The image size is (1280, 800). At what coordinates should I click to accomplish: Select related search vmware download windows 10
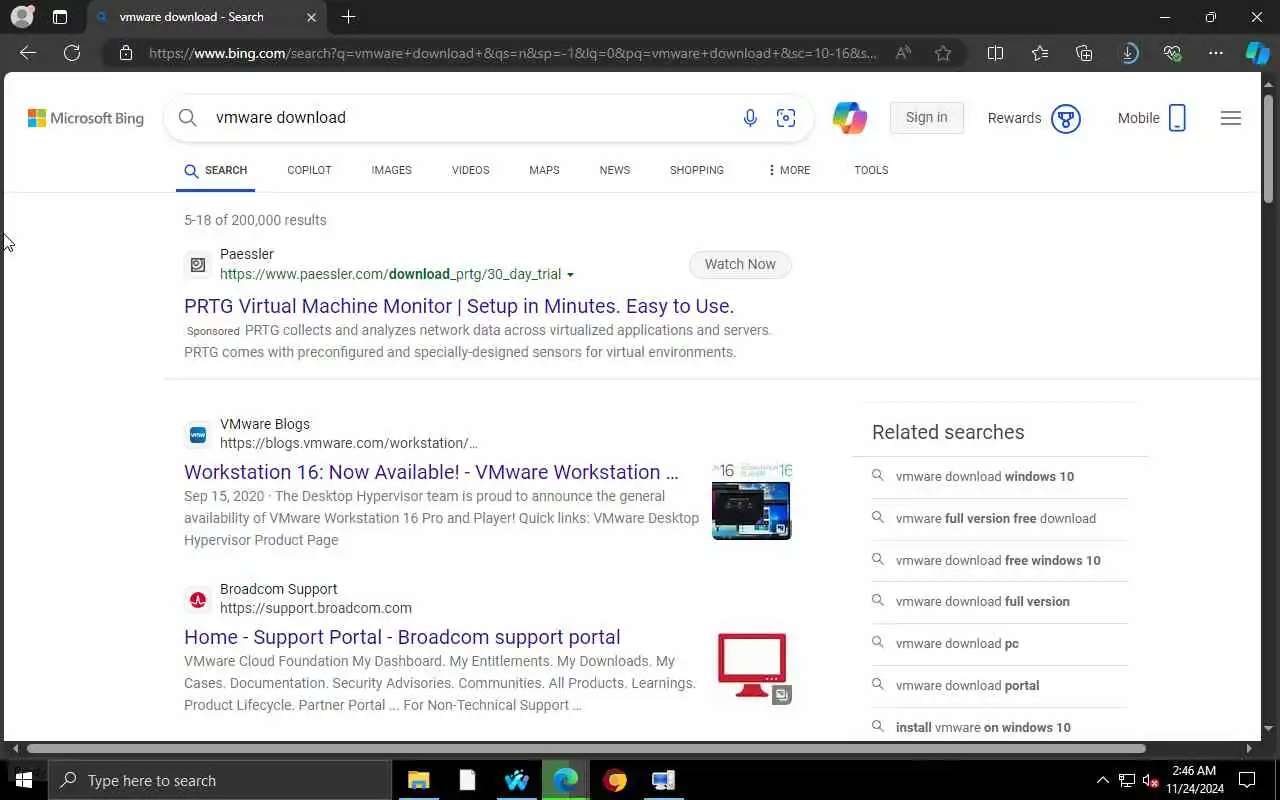click(985, 477)
